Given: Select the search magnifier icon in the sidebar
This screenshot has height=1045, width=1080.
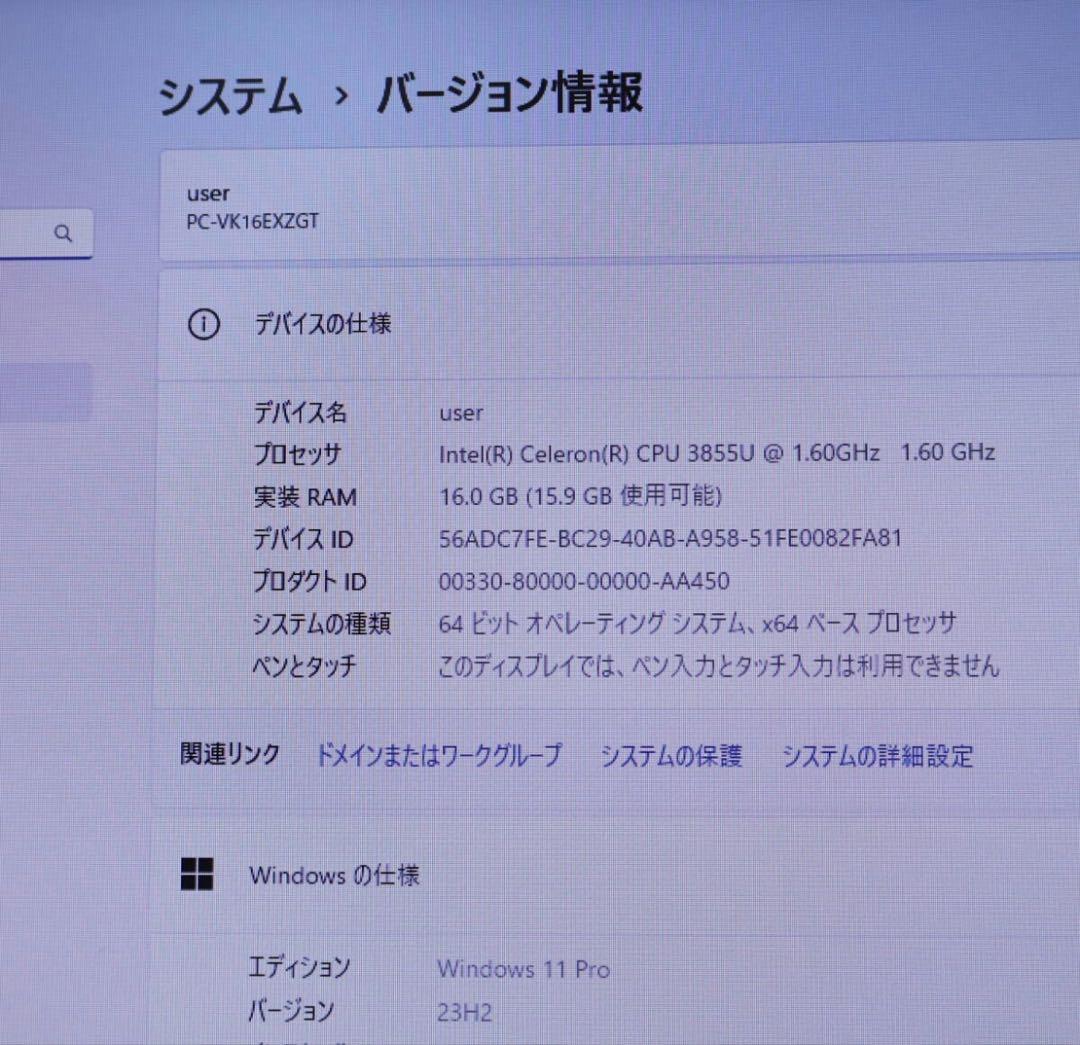Looking at the screenshot, I should [64, 232].
